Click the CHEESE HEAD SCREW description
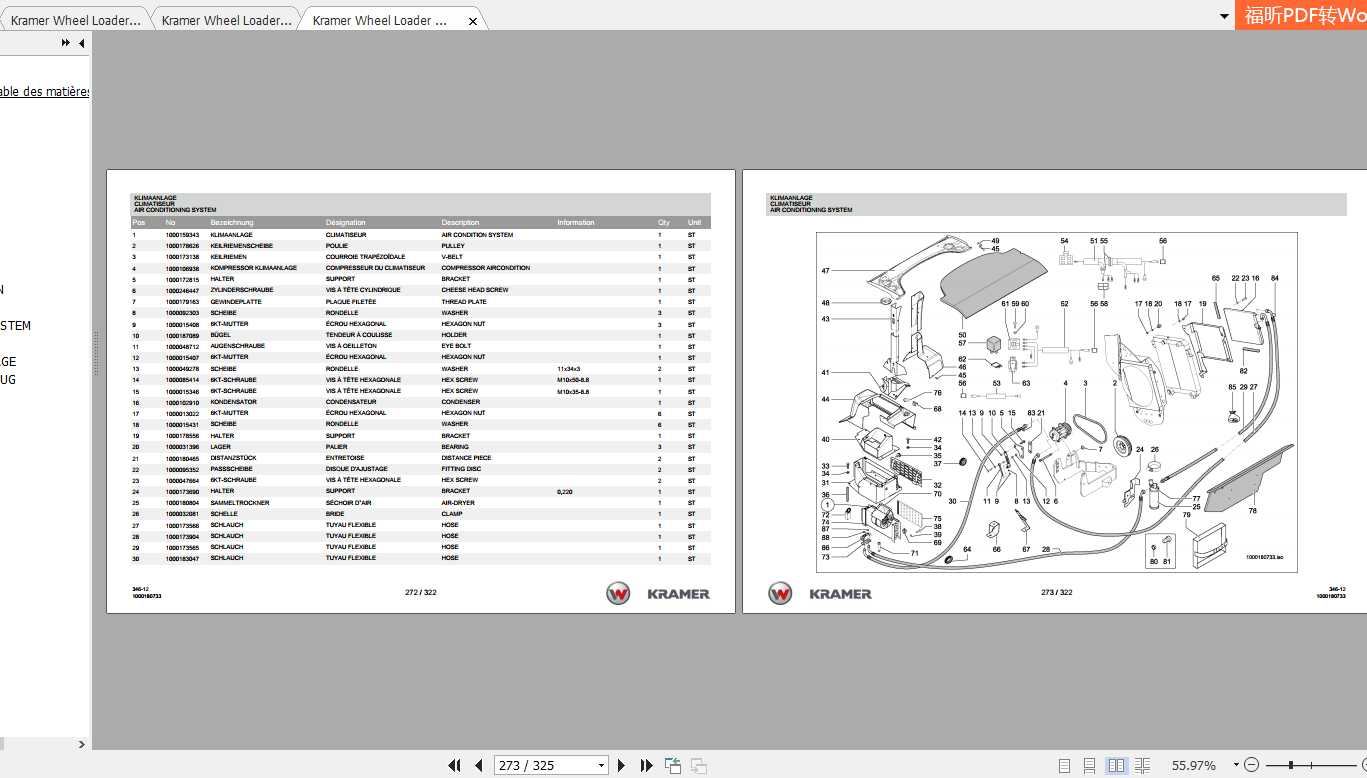1367x778 pixels. (475, 290)
